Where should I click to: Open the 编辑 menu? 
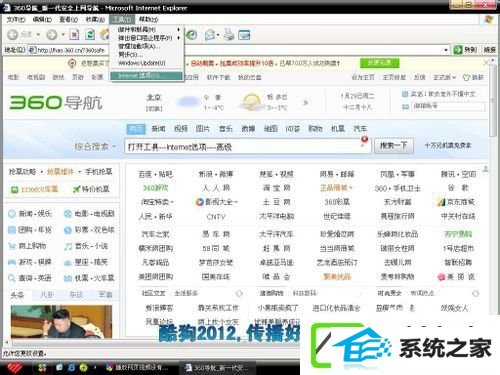(x=42, y=19)
